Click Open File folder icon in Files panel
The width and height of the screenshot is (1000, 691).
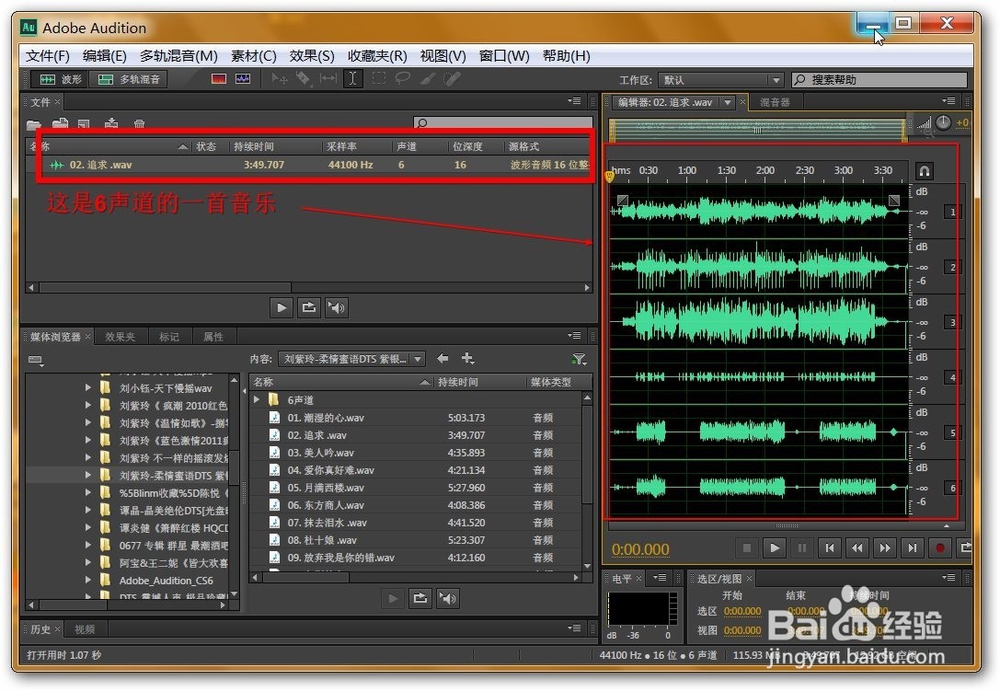(34, 124)
